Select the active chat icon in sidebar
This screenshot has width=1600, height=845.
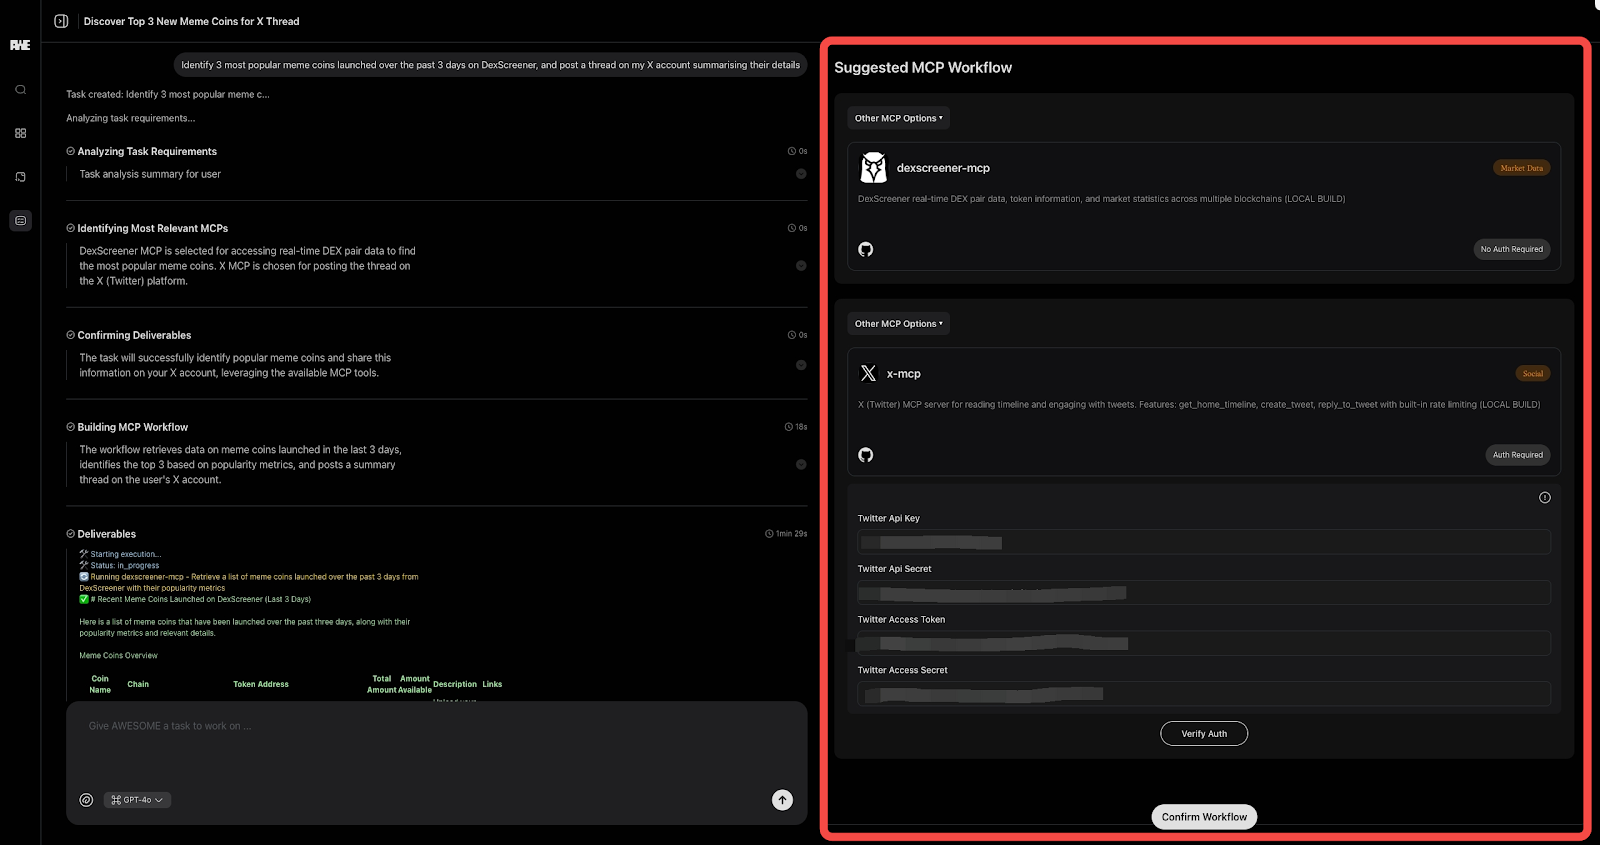[x=20, y=221]
